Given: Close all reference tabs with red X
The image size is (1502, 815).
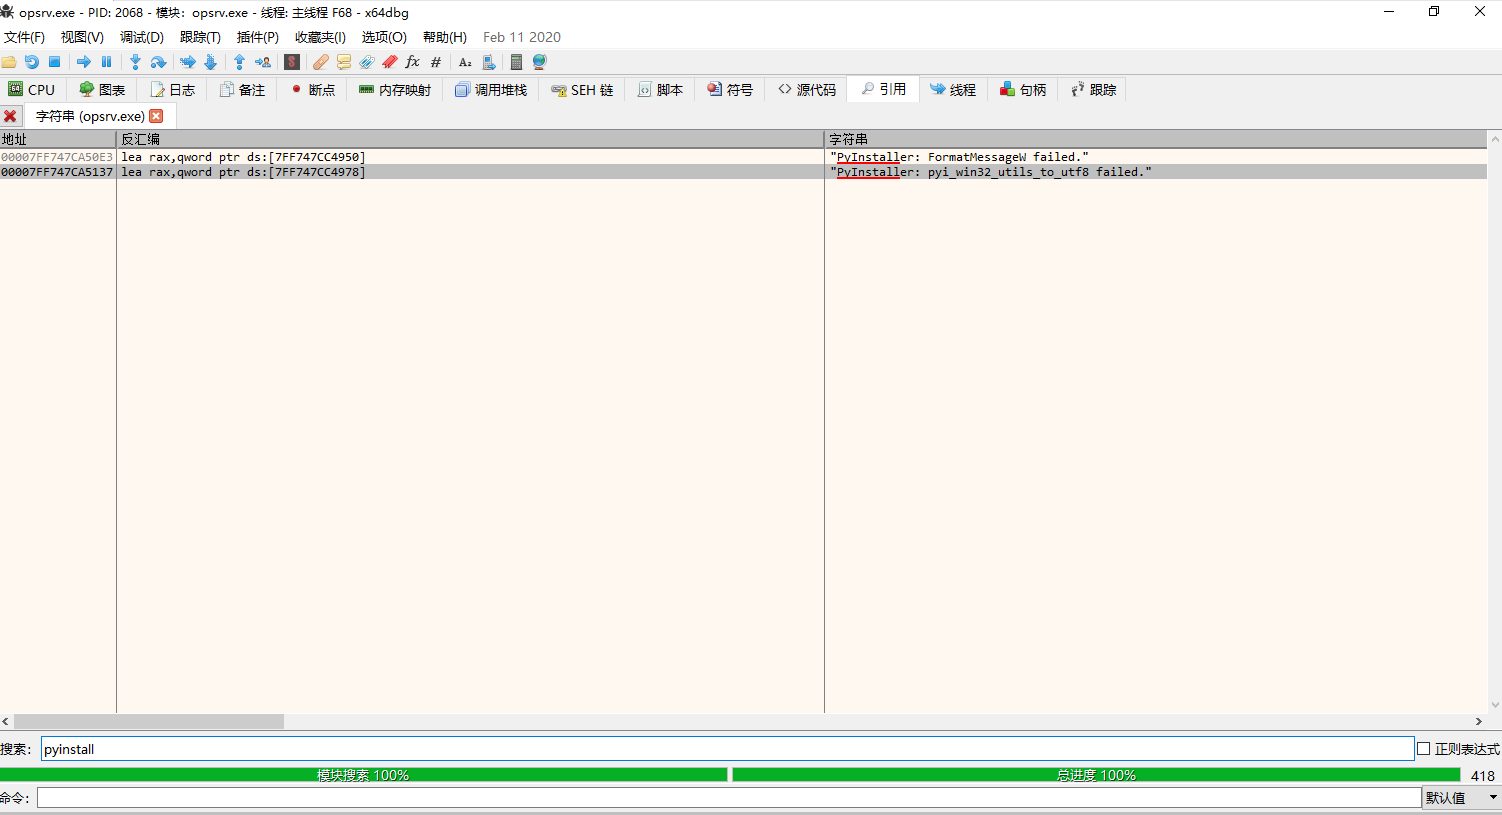Looking at the screenshot, I should 10,116.
